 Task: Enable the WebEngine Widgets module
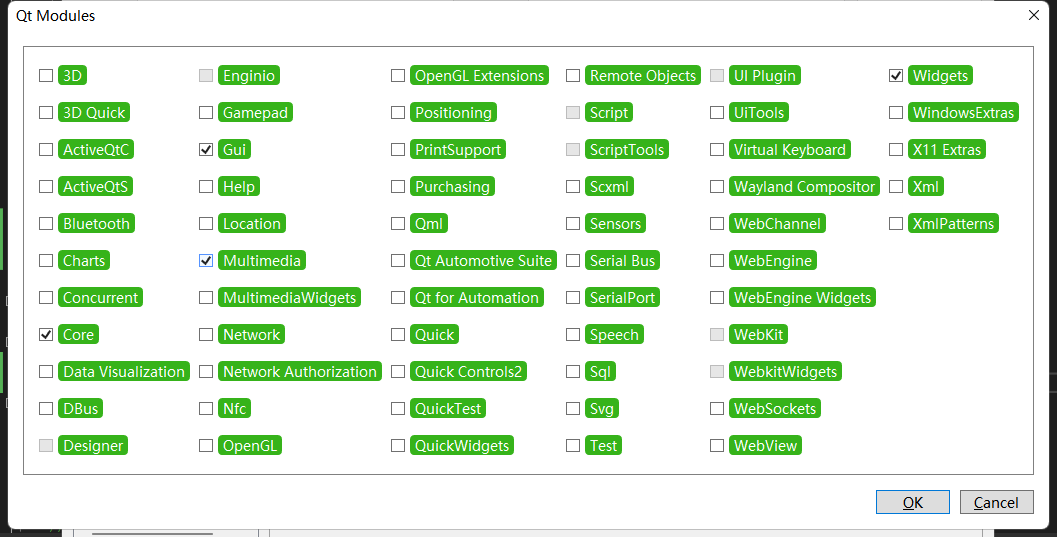[717, 297]
